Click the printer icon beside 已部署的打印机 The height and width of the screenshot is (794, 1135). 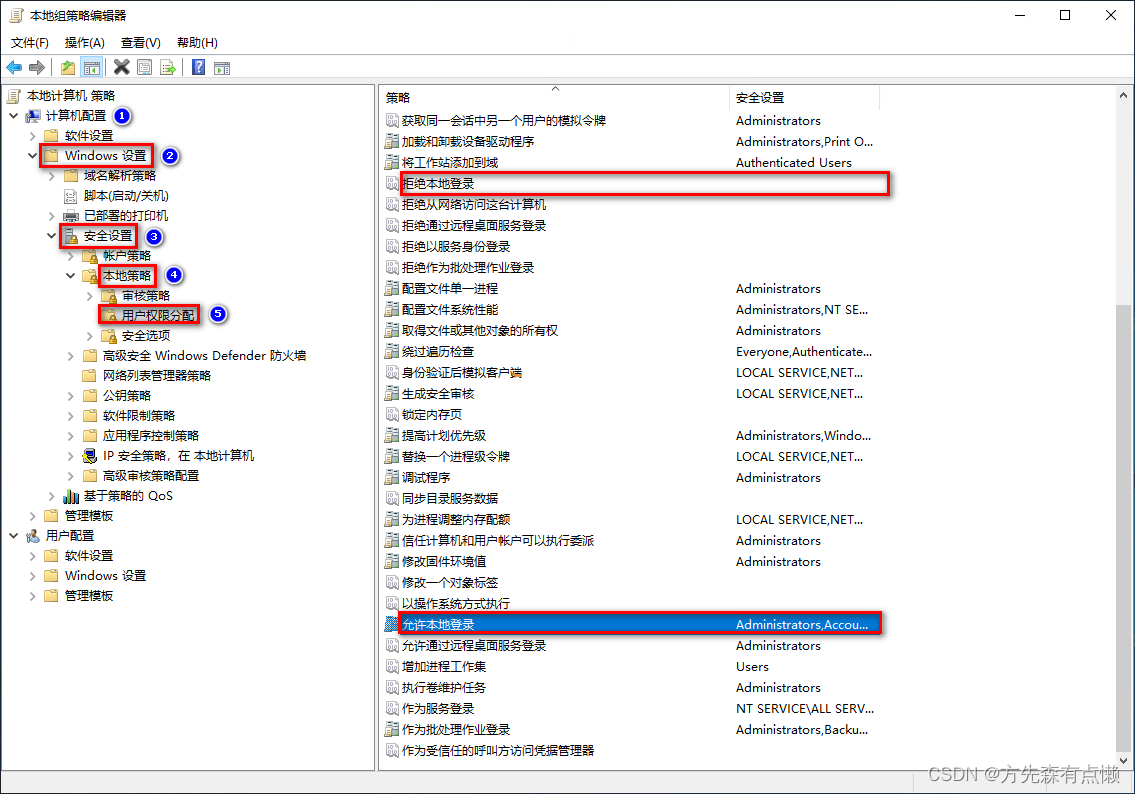pos(71,216)
